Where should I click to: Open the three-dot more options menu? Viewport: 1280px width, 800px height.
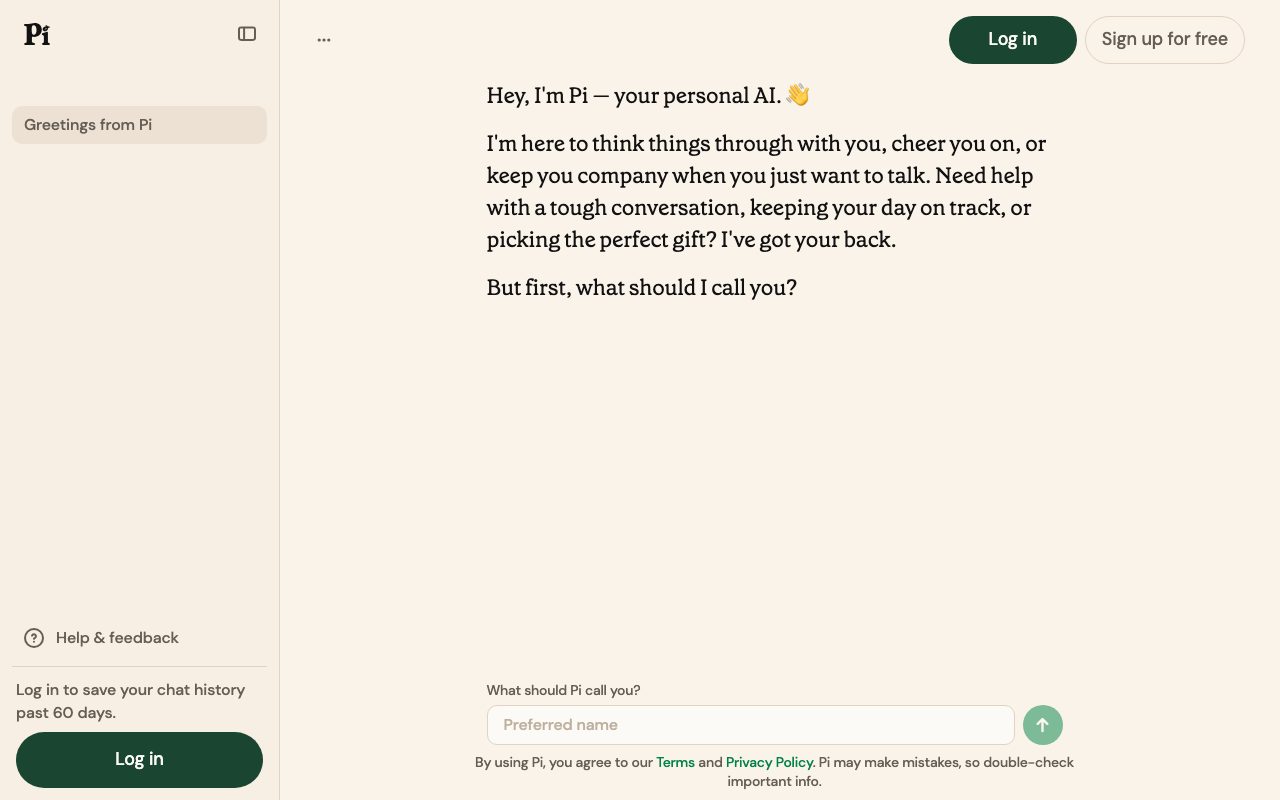pos(324,40)
